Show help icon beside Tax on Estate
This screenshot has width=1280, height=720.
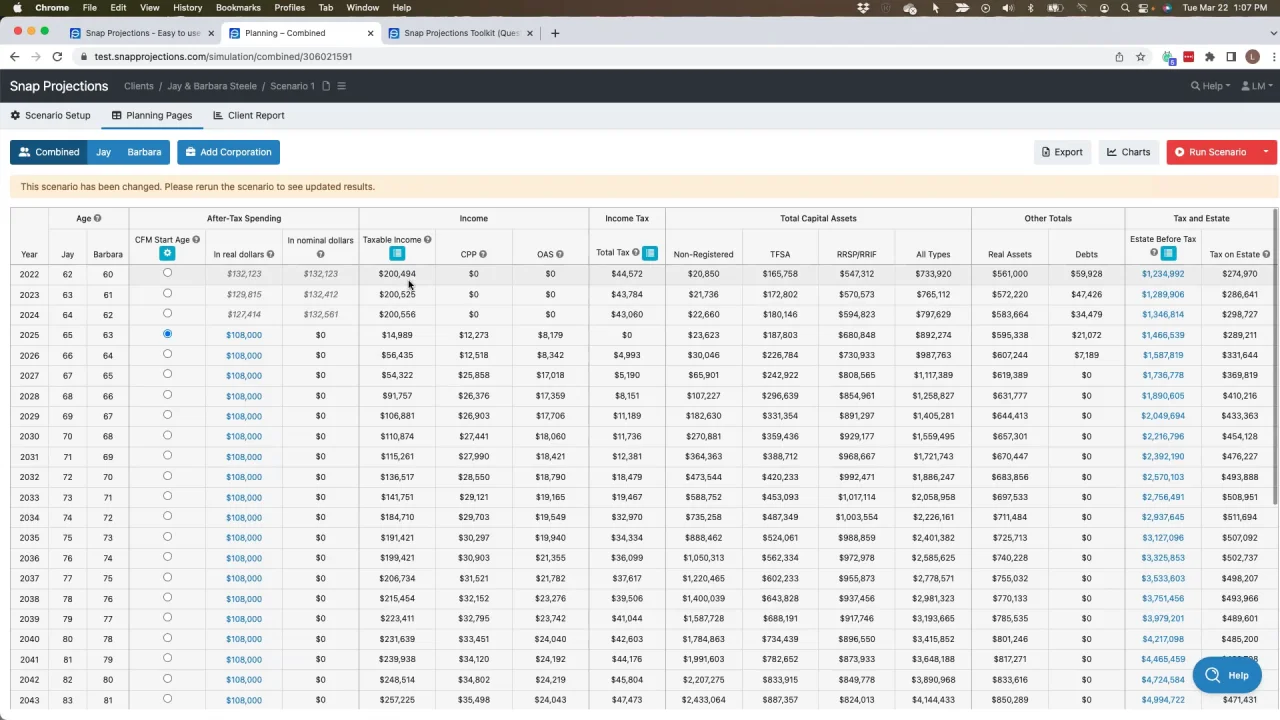tap(1266, 254)
